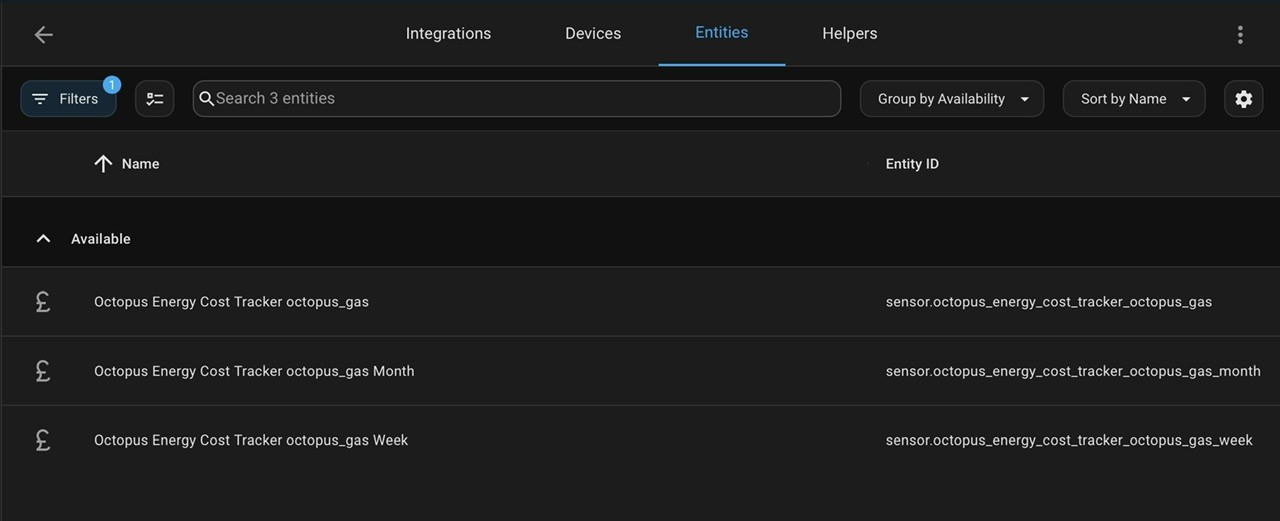Sort by the Name column header
Image resolution: width=1280 pixels, height=521 pixels.
(140, 164)
